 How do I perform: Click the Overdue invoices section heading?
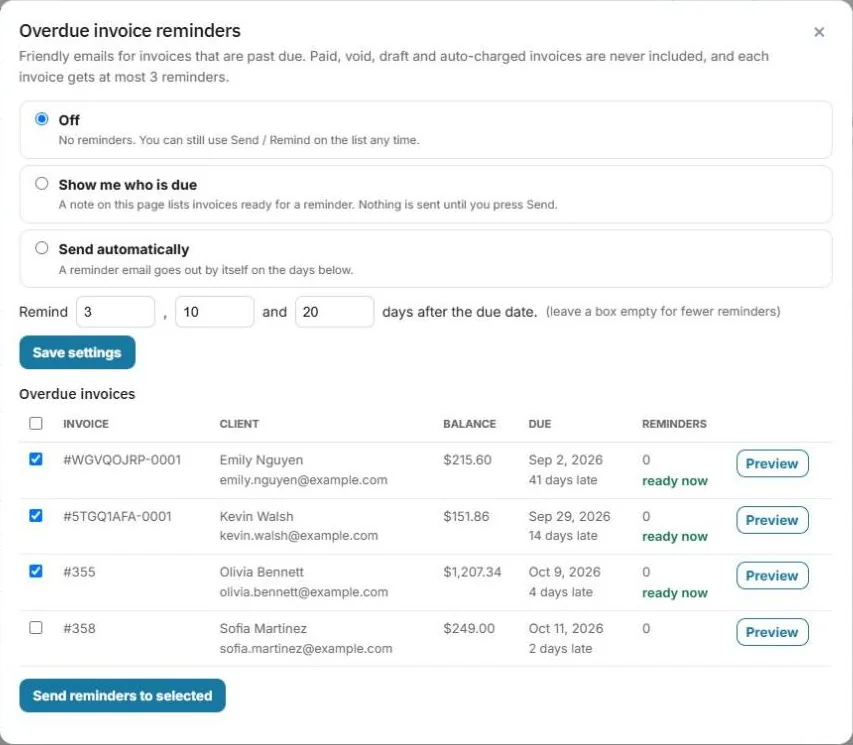pos(77,394)
